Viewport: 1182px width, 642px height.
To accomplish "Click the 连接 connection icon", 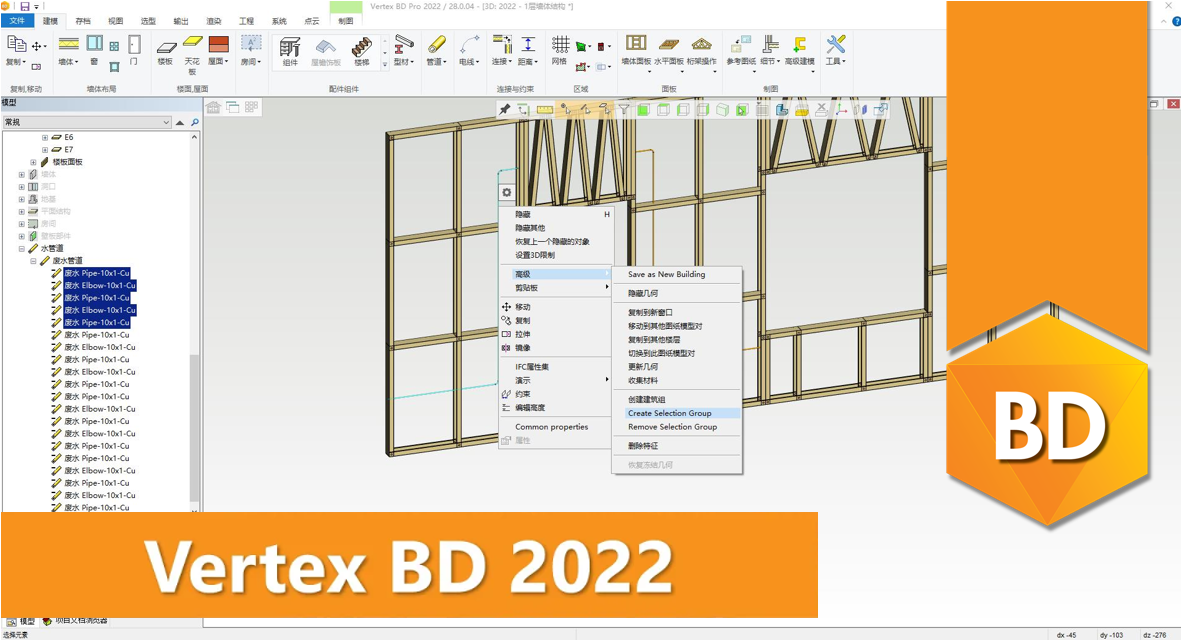I will coord(501,44).
